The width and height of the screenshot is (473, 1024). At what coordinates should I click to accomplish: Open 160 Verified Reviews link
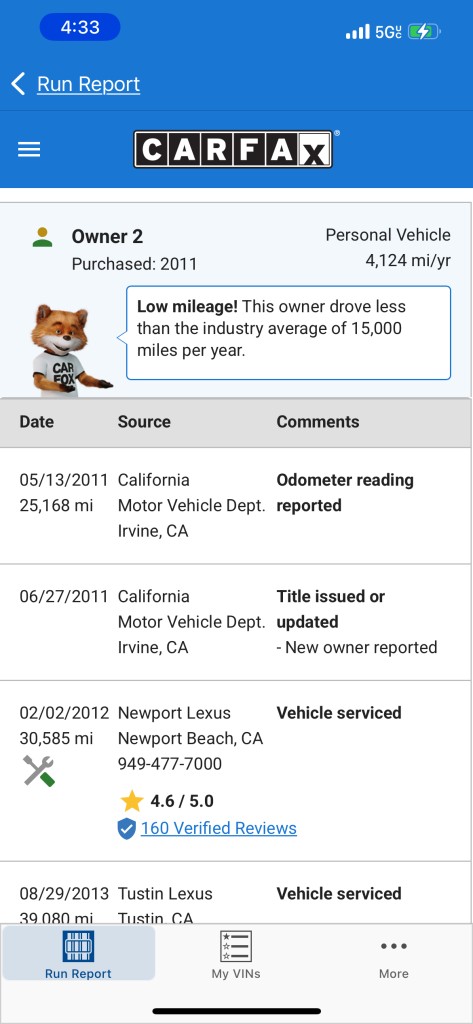(219, 828)
